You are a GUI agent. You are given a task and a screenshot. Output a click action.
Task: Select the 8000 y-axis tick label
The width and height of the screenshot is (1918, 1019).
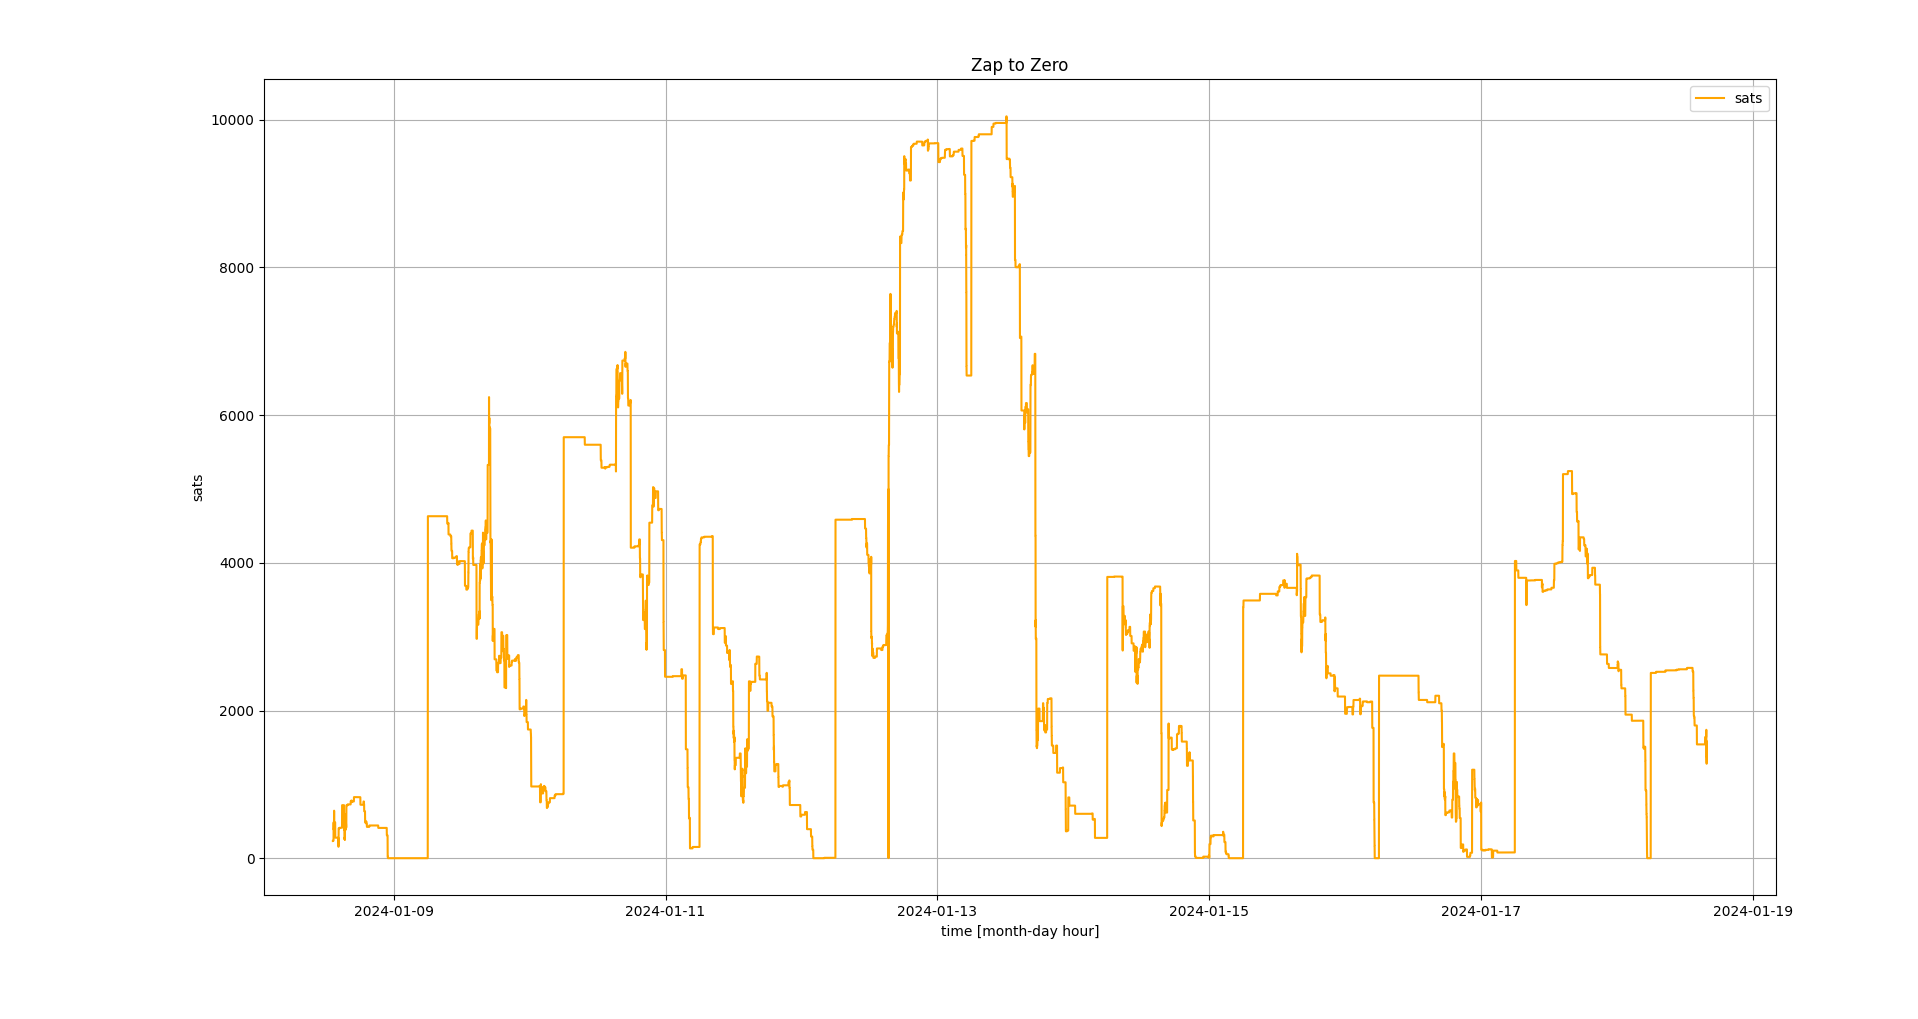pos(237,268)
